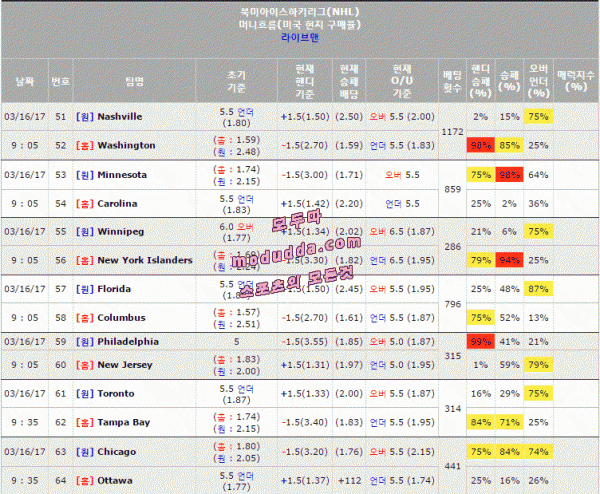
Task: Click Ottawa moneyline +112
Action: point(349,481)
